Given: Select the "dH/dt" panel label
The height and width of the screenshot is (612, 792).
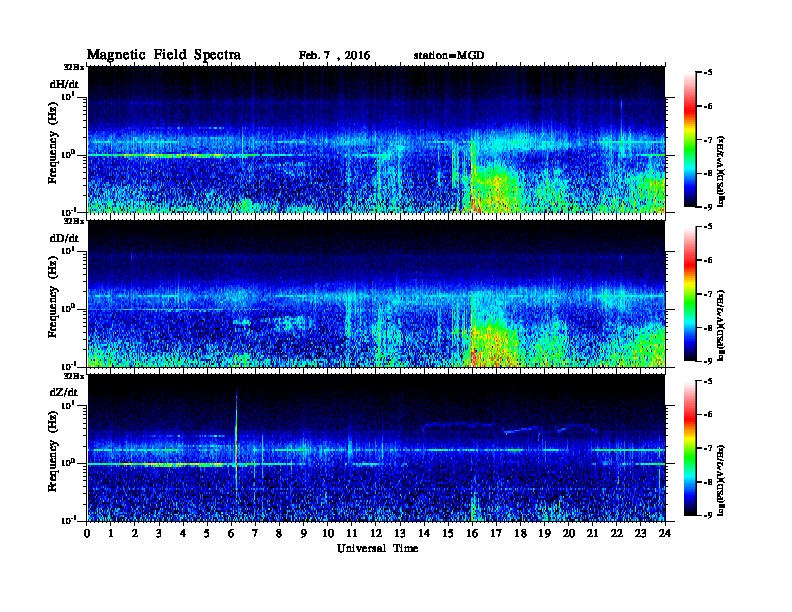Looking at the screenshot, I should (64, 84).
